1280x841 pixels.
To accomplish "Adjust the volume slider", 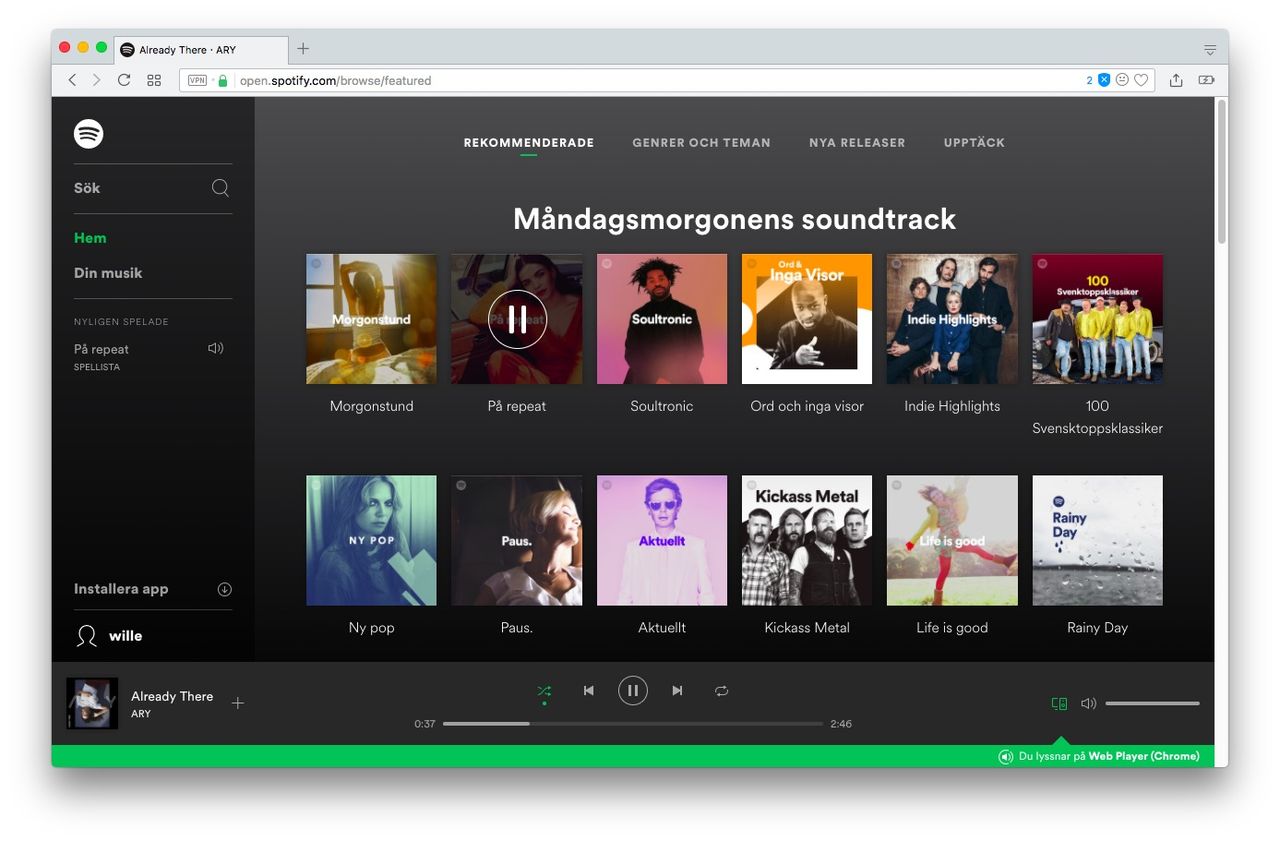I will pos(1152,704).
